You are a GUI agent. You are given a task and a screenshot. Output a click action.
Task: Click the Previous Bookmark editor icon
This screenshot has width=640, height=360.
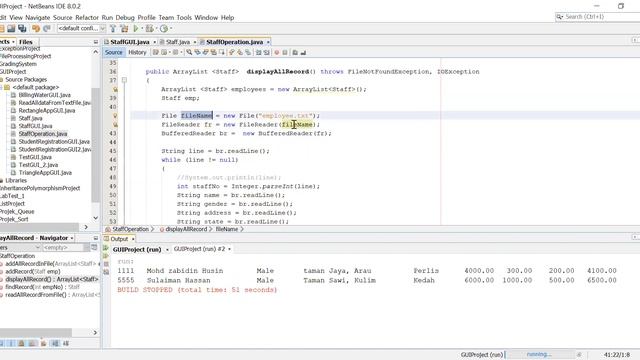pyautogui.click(x=232, y=52)
